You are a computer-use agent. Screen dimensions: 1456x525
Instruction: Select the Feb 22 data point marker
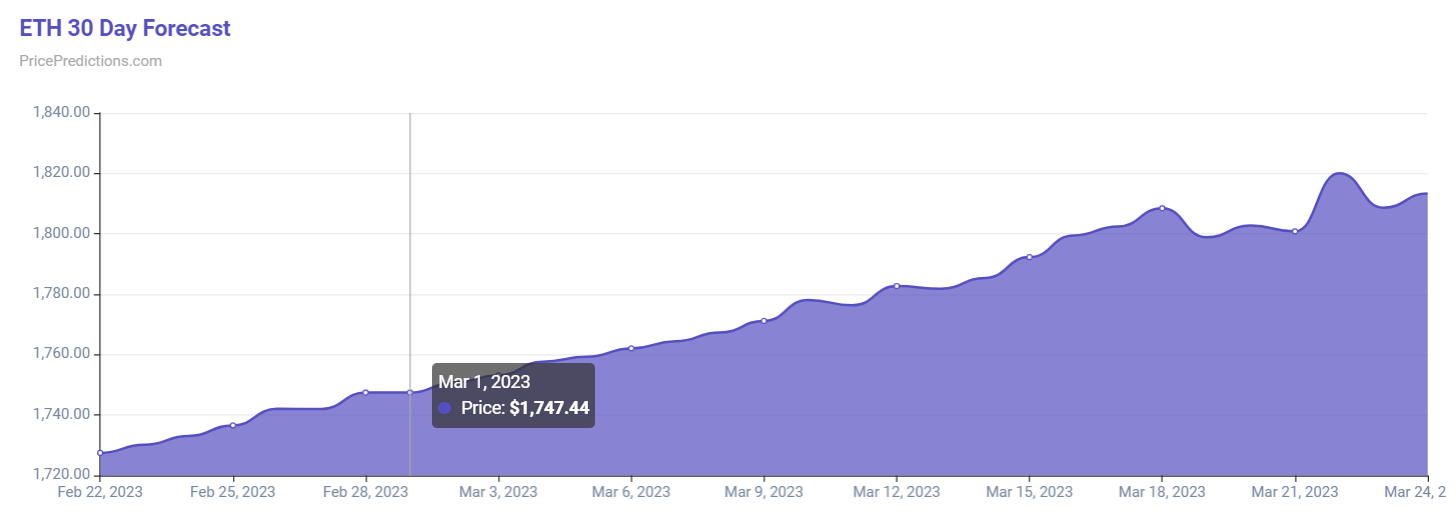[x=100, y=453]
